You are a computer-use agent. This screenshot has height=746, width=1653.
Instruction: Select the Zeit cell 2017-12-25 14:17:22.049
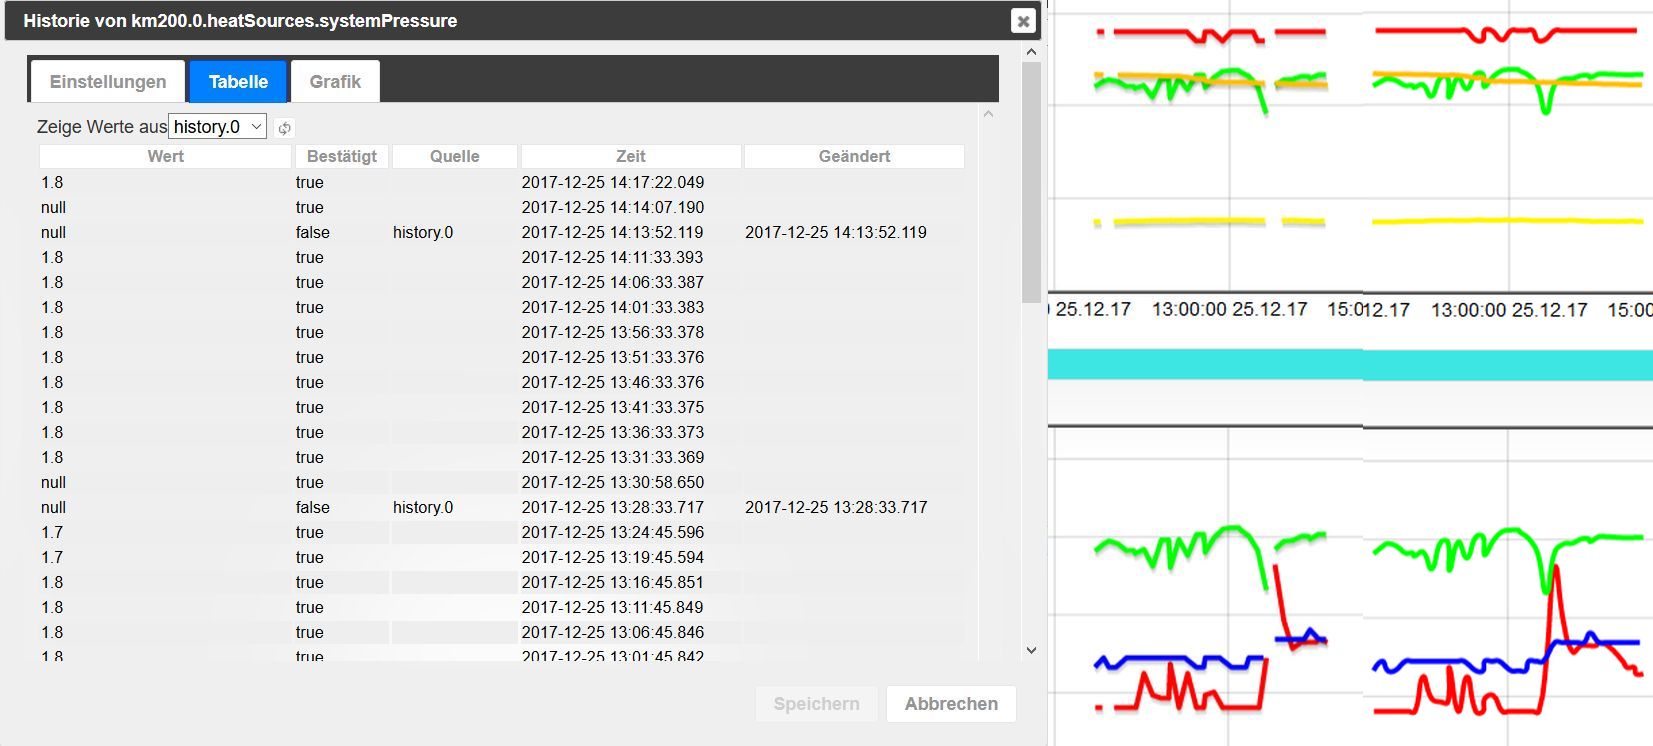(613, 182)
